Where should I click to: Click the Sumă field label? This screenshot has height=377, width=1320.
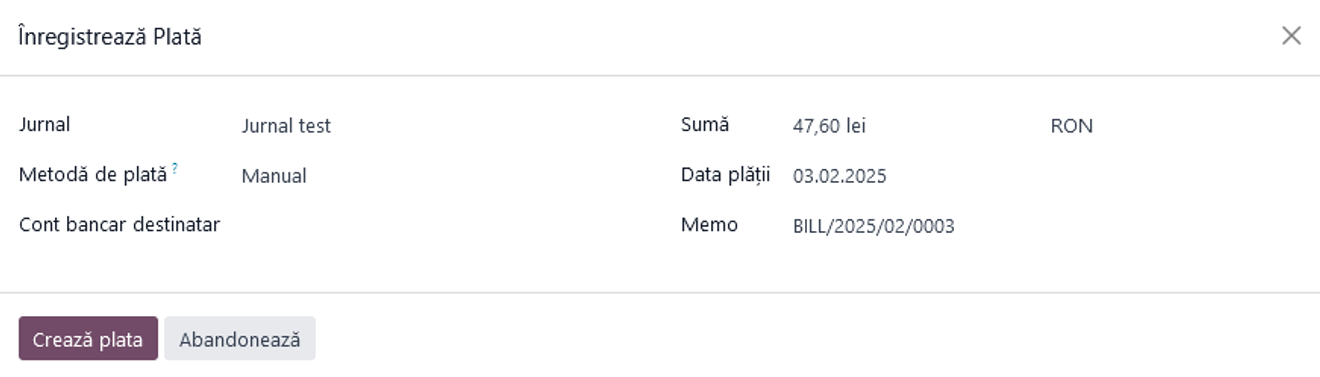[x=705, y=125]
